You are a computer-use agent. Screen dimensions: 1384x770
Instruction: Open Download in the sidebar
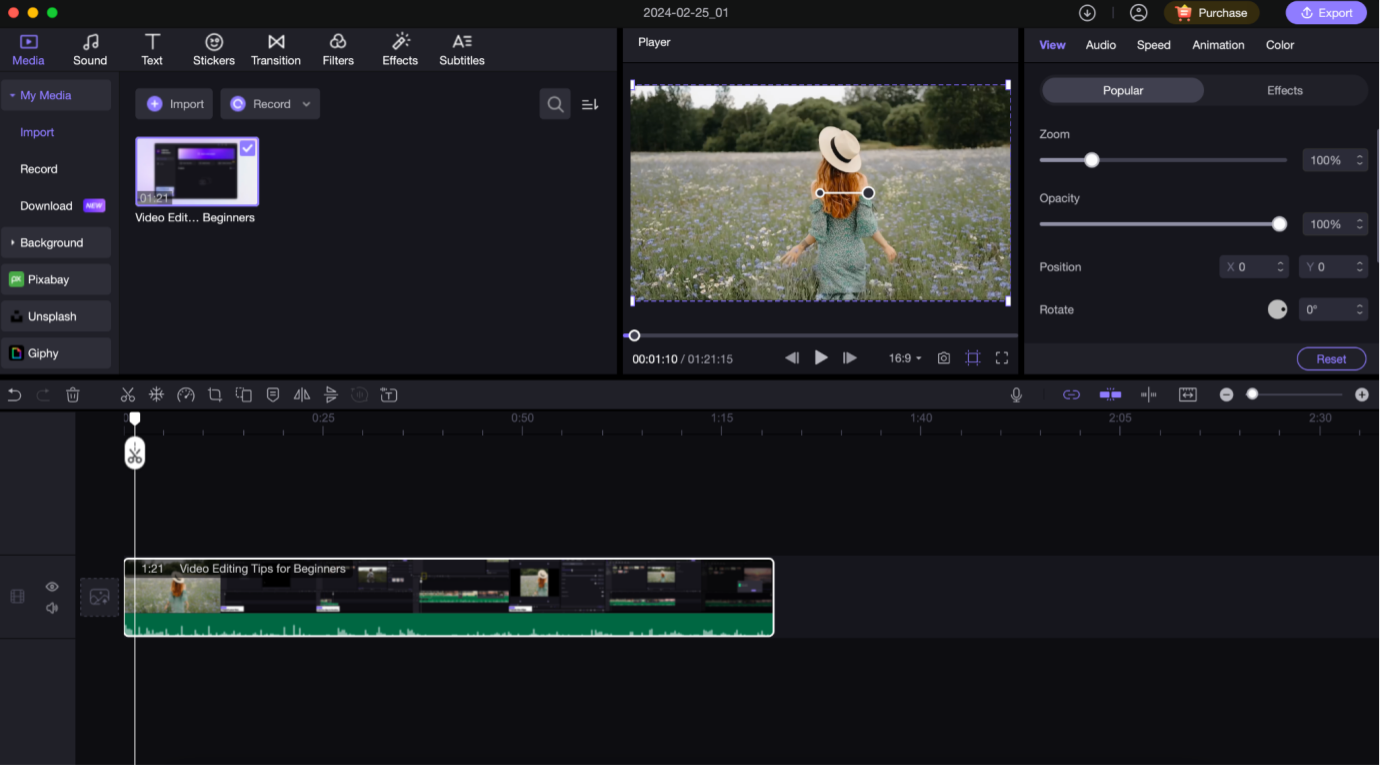point(47,207)
